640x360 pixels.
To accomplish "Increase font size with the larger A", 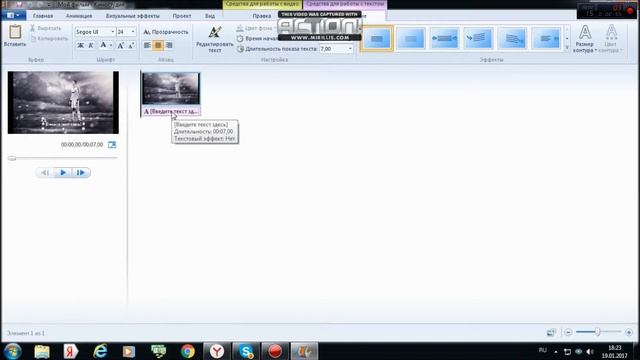I will [120, 45].
